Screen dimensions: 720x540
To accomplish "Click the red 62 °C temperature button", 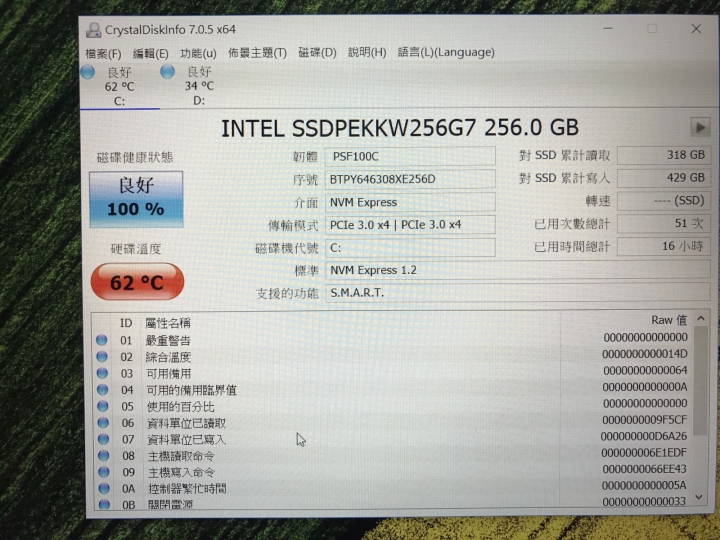I will click(x=137, y=281).
